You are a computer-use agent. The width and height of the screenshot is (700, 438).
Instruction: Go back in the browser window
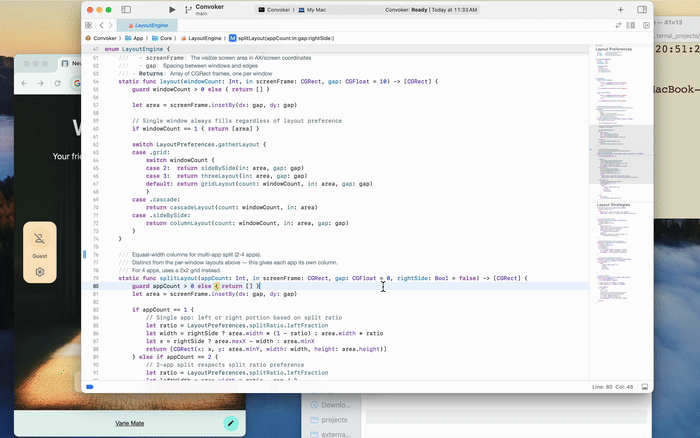tap(25, 83)
